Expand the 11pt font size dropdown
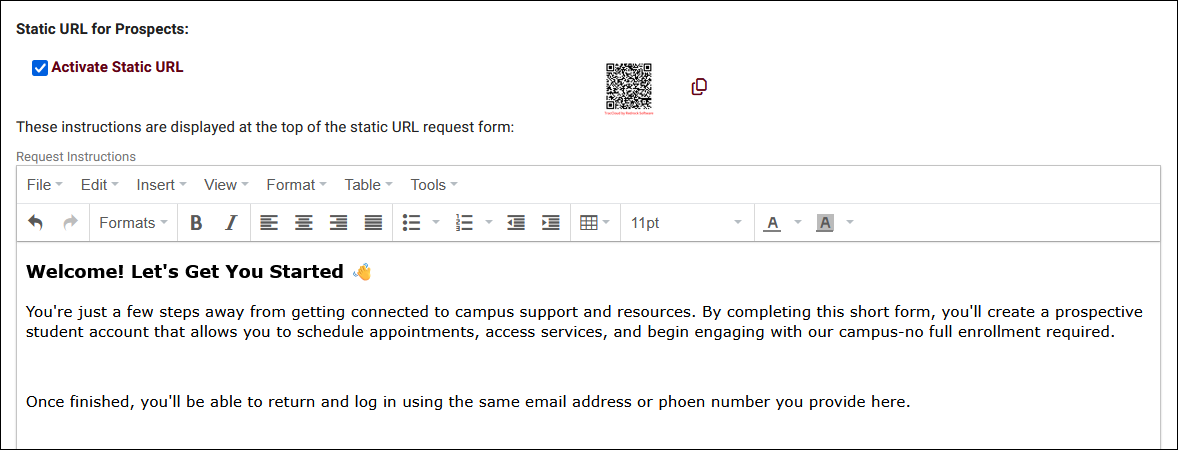This screenshot has width=1178, height=450. click(686, 223)
